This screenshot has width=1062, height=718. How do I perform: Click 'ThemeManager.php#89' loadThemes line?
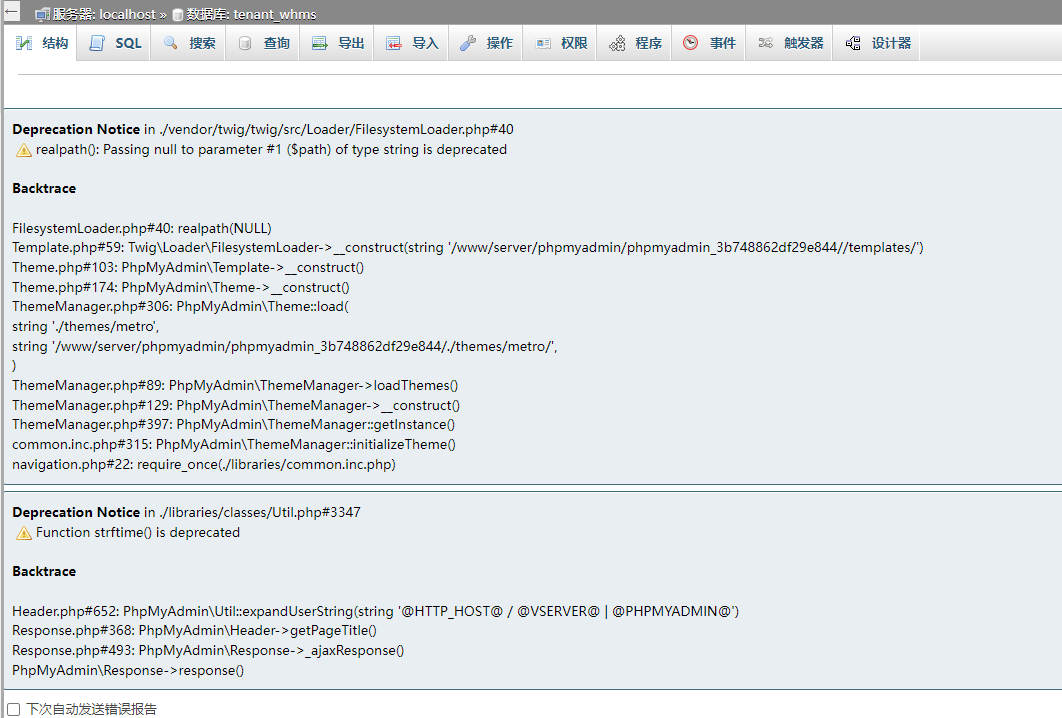click(235, 385)
